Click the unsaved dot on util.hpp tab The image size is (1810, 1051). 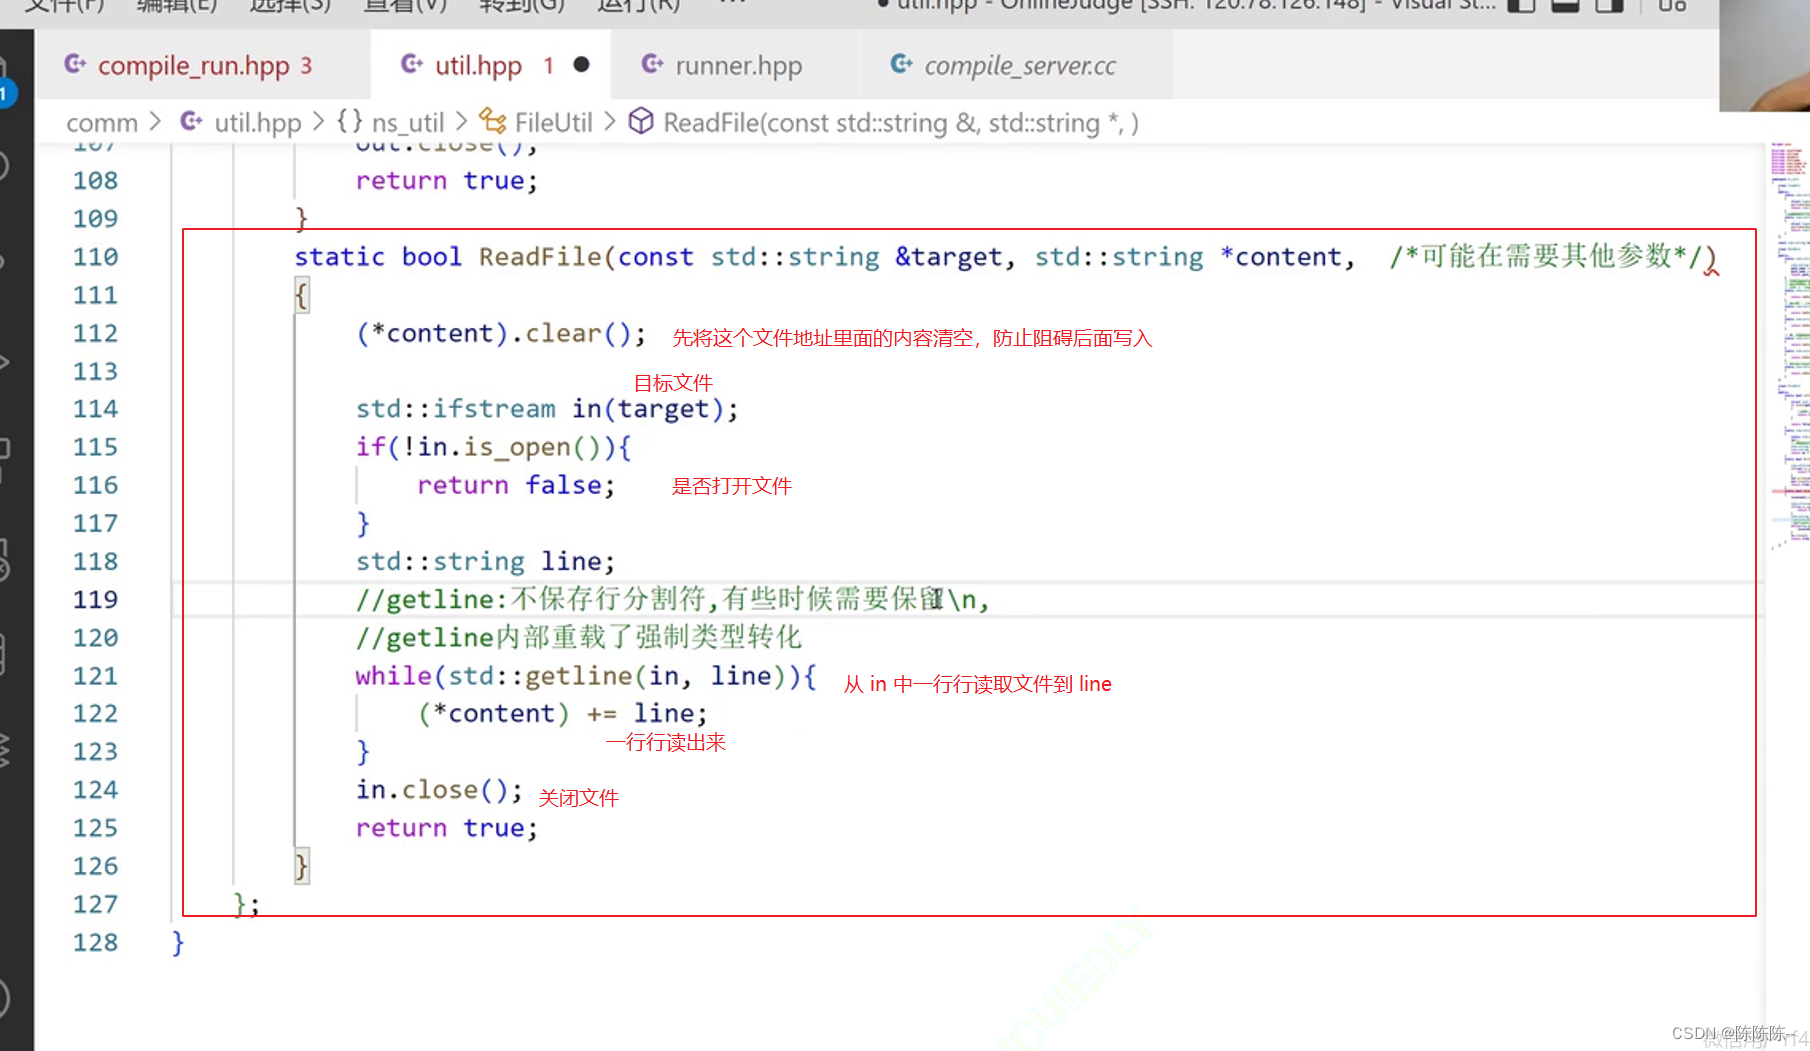pyautogui.click(x=581, y=65)
